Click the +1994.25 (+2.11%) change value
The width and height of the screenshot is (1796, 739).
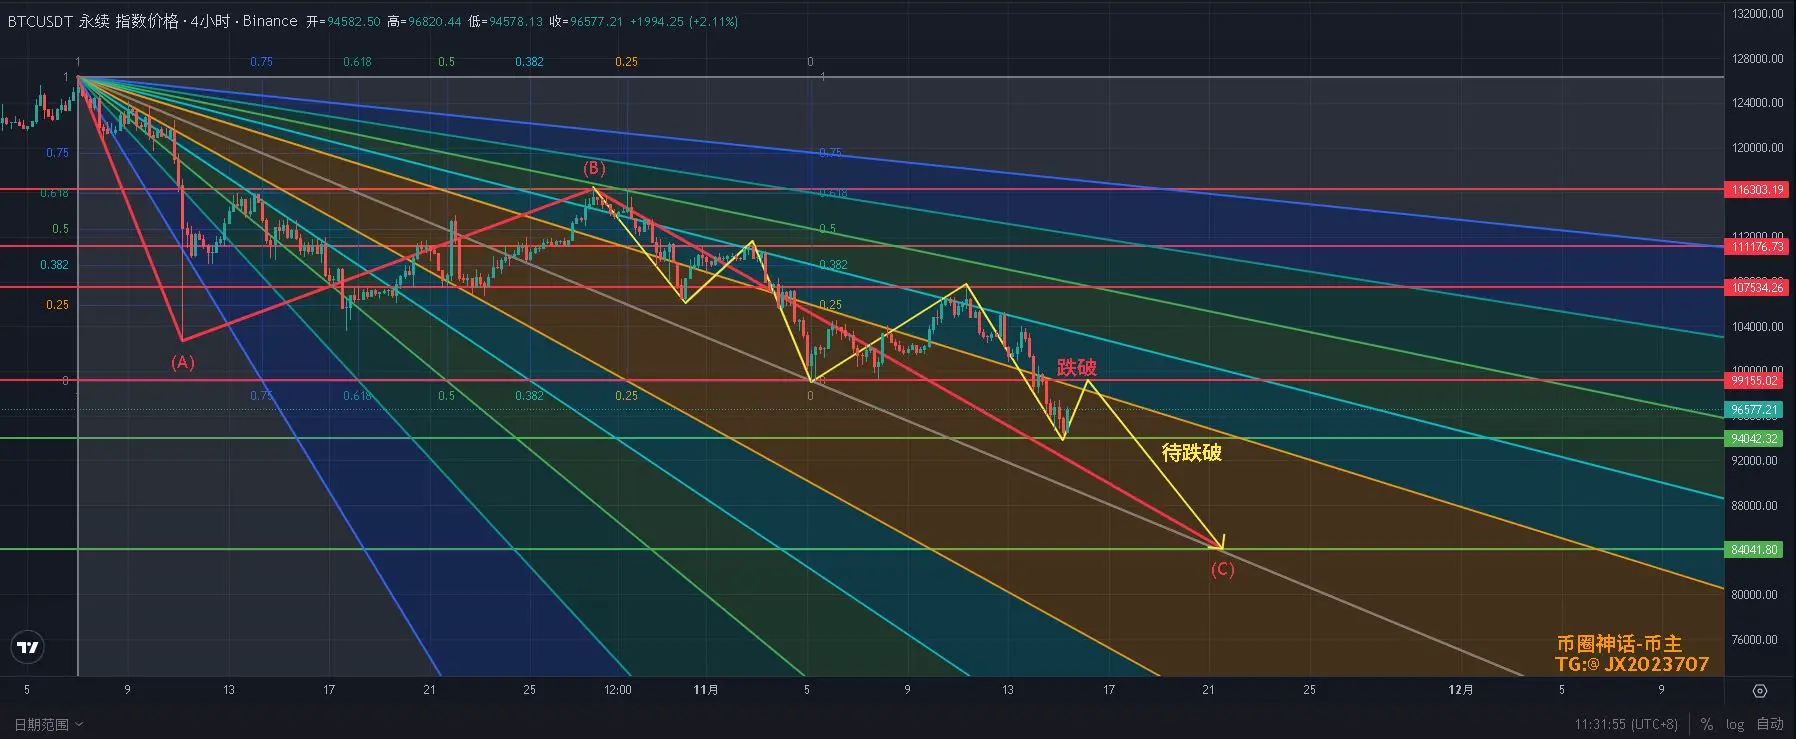point(684,21)
